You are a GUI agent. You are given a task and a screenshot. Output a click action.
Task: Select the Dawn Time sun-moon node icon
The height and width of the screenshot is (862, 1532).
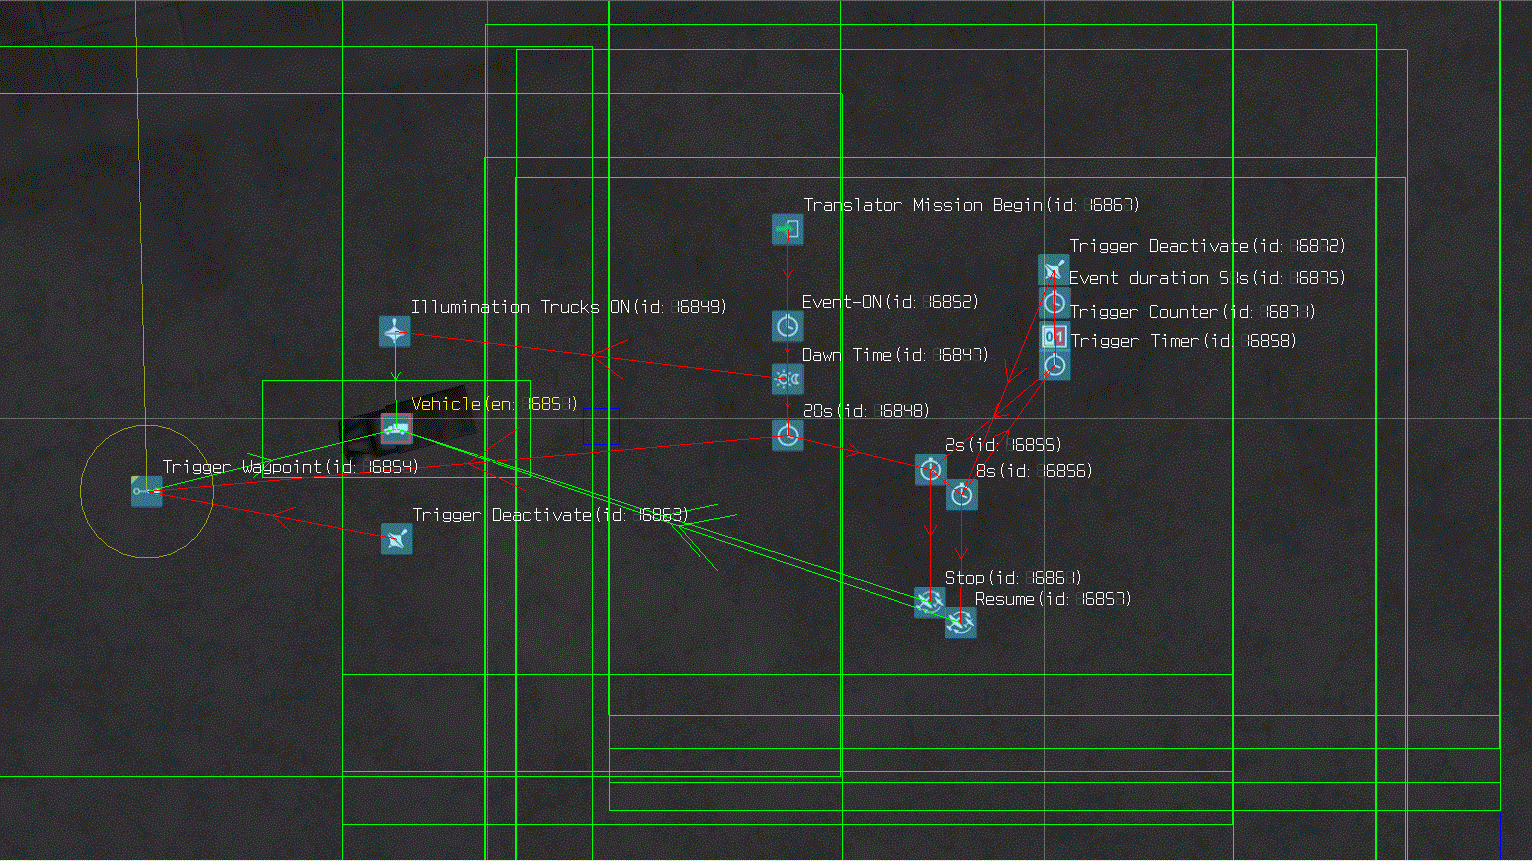787,379
